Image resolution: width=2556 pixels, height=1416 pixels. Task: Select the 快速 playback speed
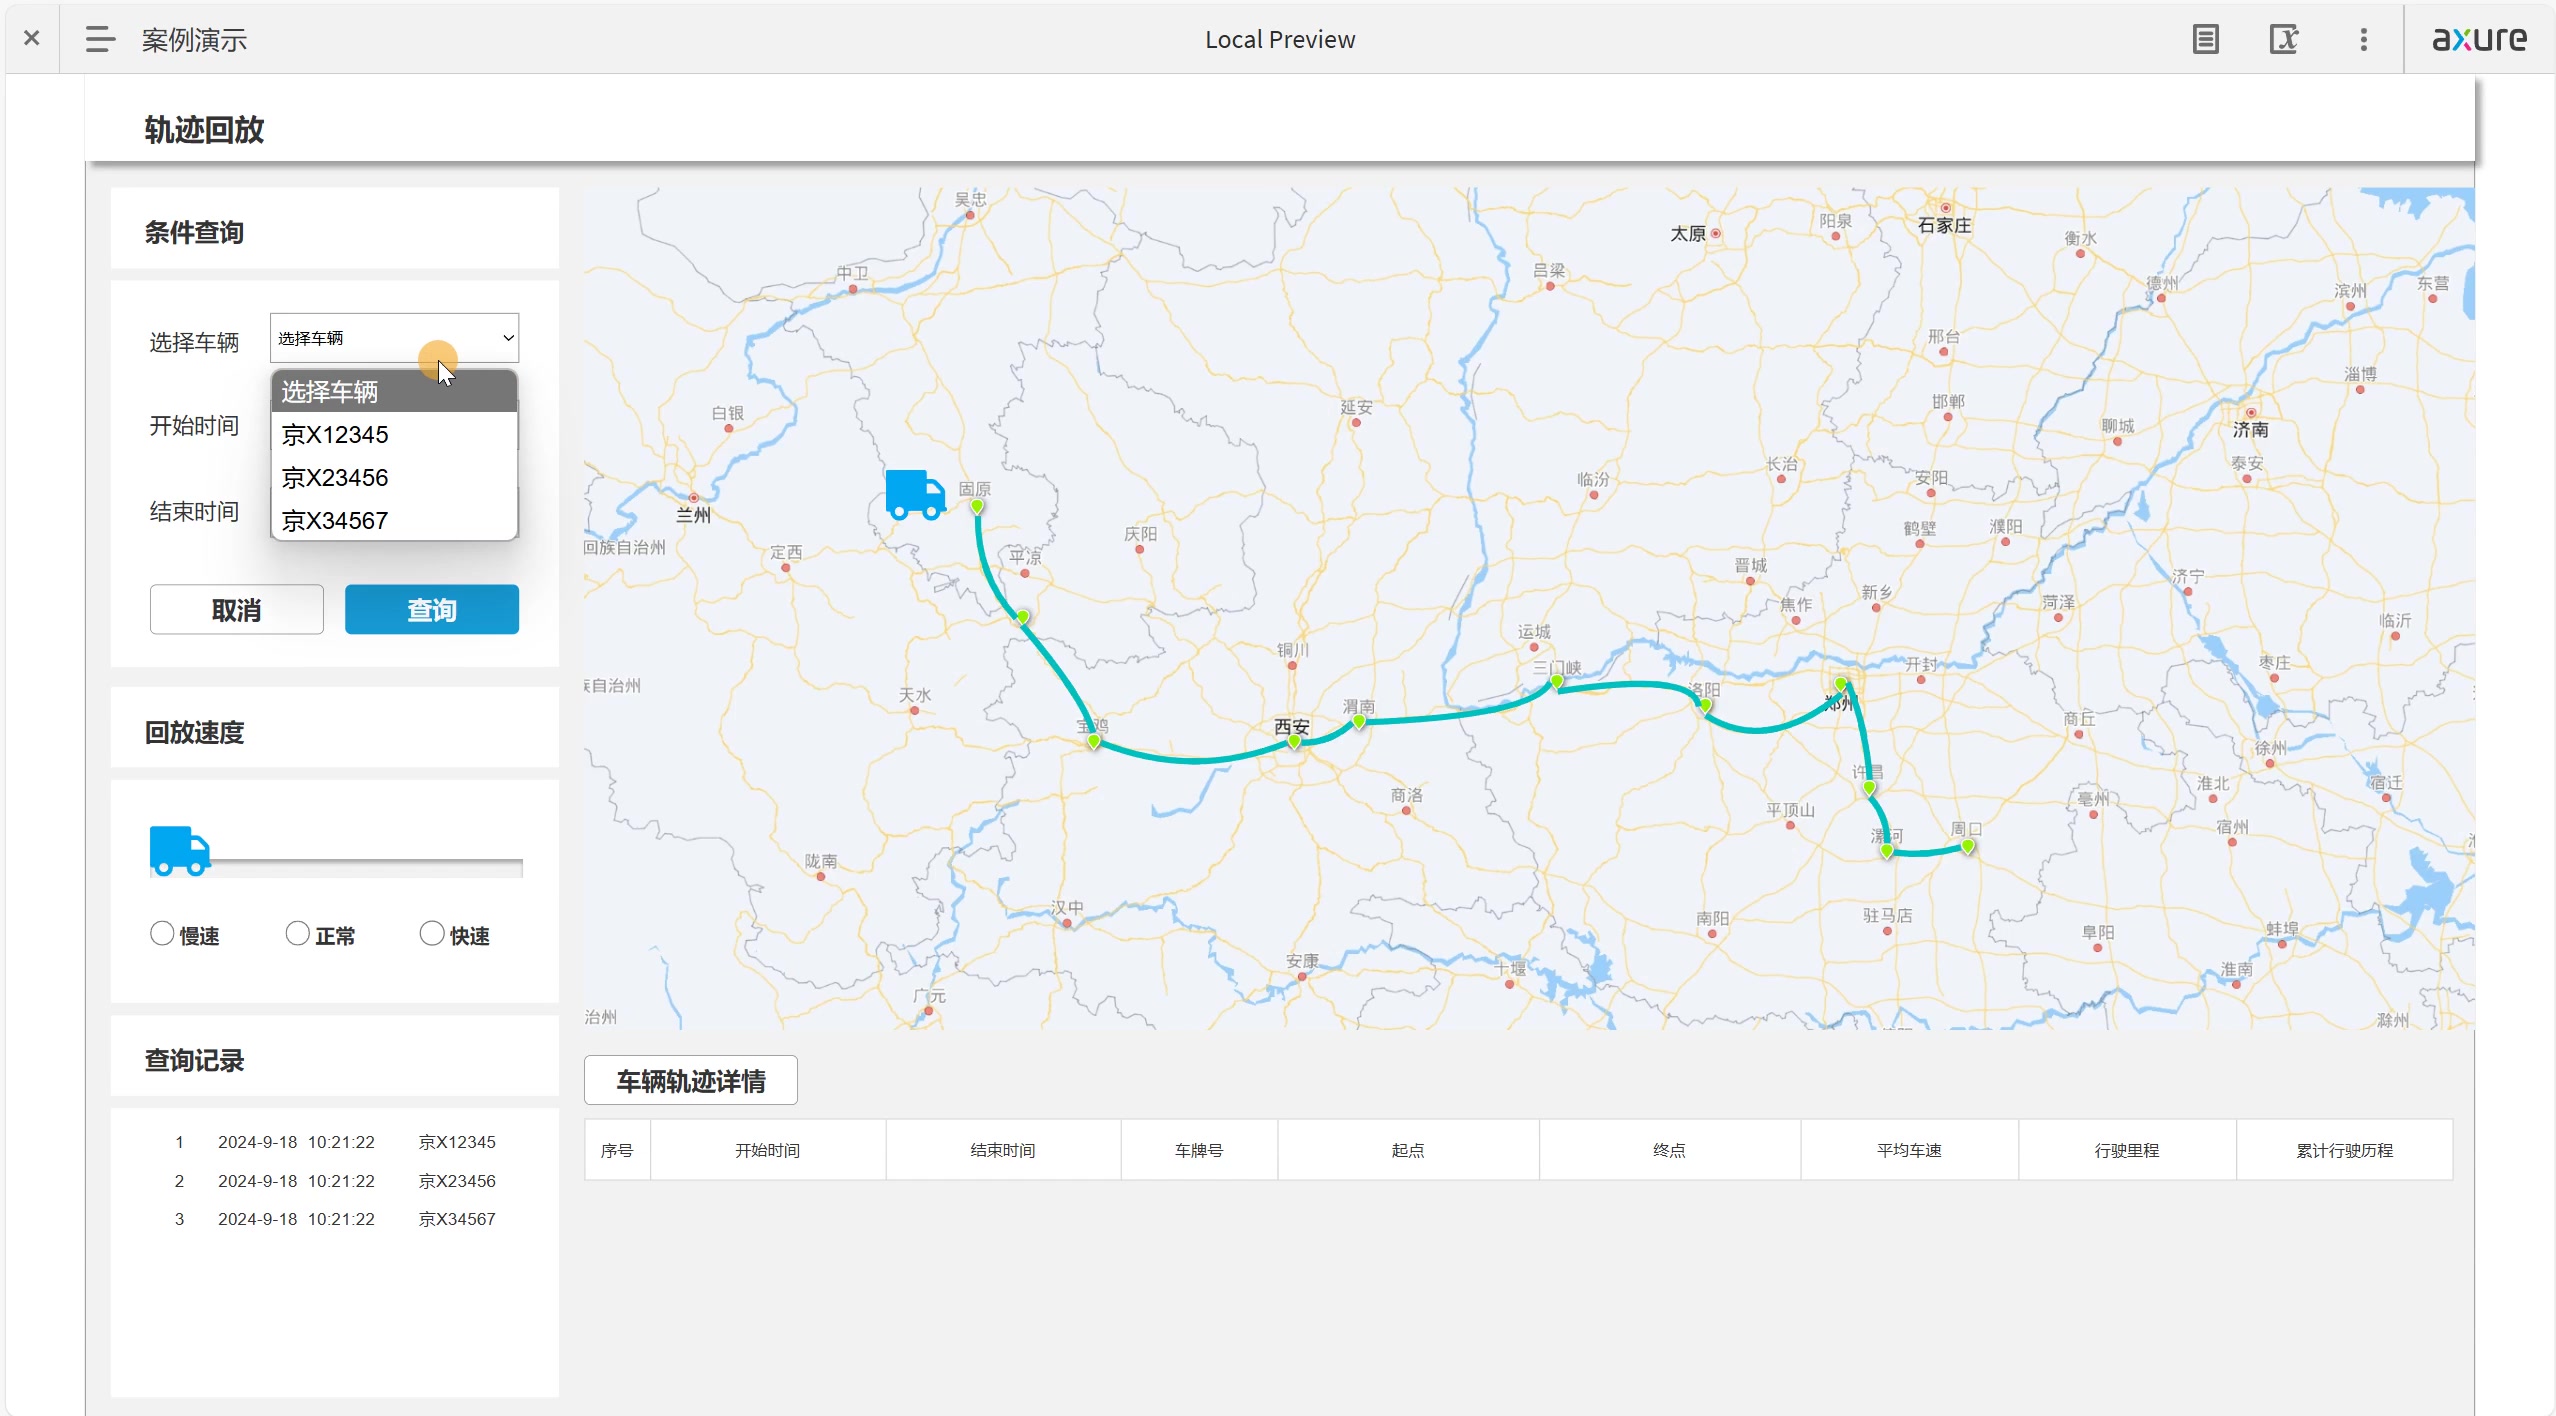(432, 933)
